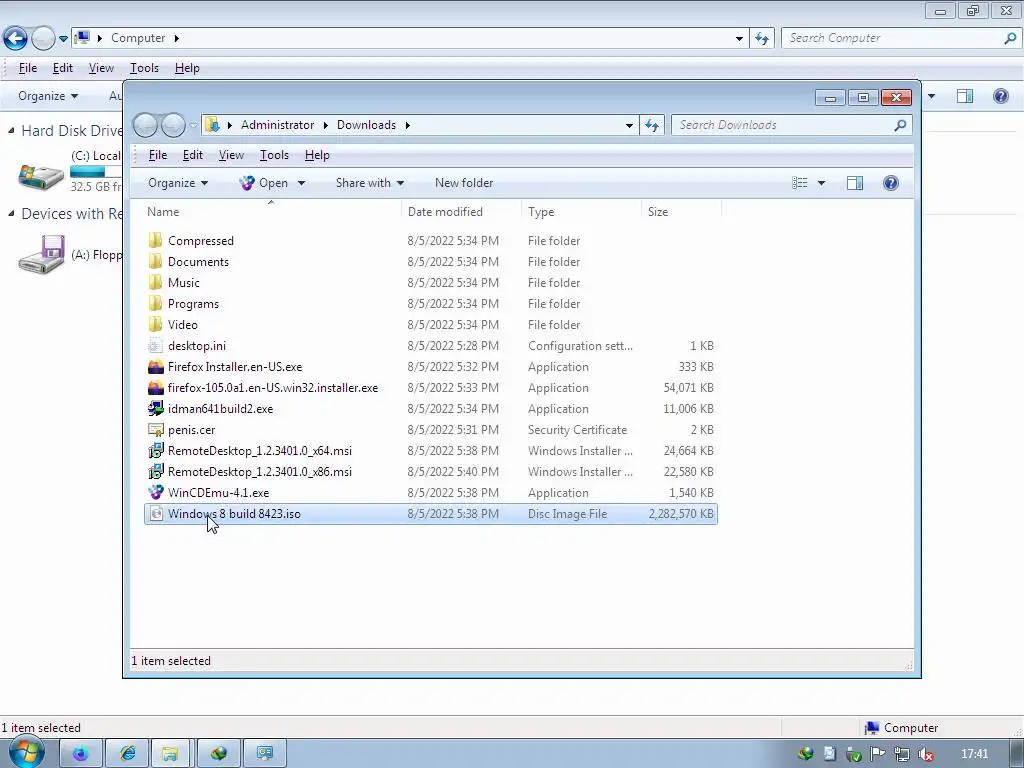Click the Disc Image File type cell
Viewport: 1024px width, 768px height.
[x=568, y=514]
